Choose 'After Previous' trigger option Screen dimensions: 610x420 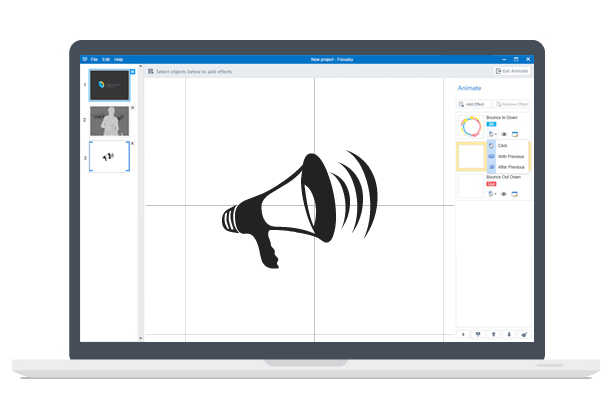pos(509,167)
